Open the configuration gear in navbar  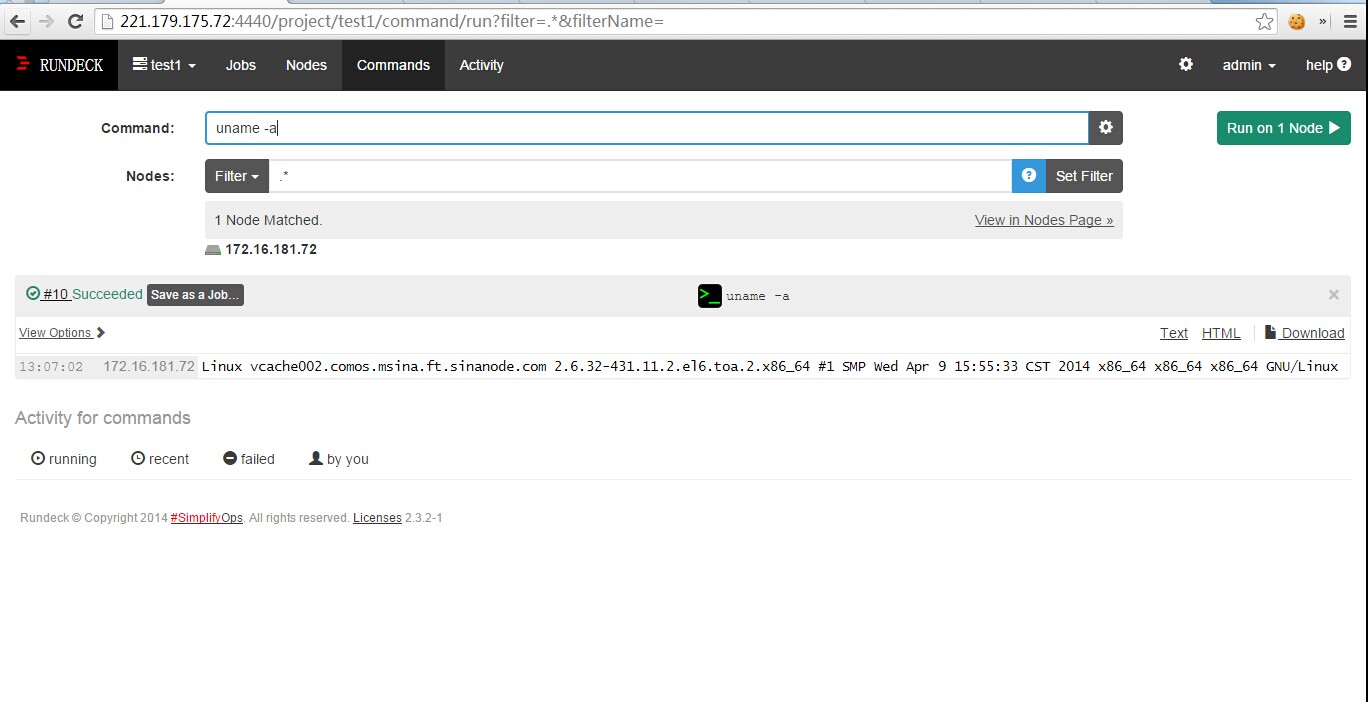coord(1186,64)
